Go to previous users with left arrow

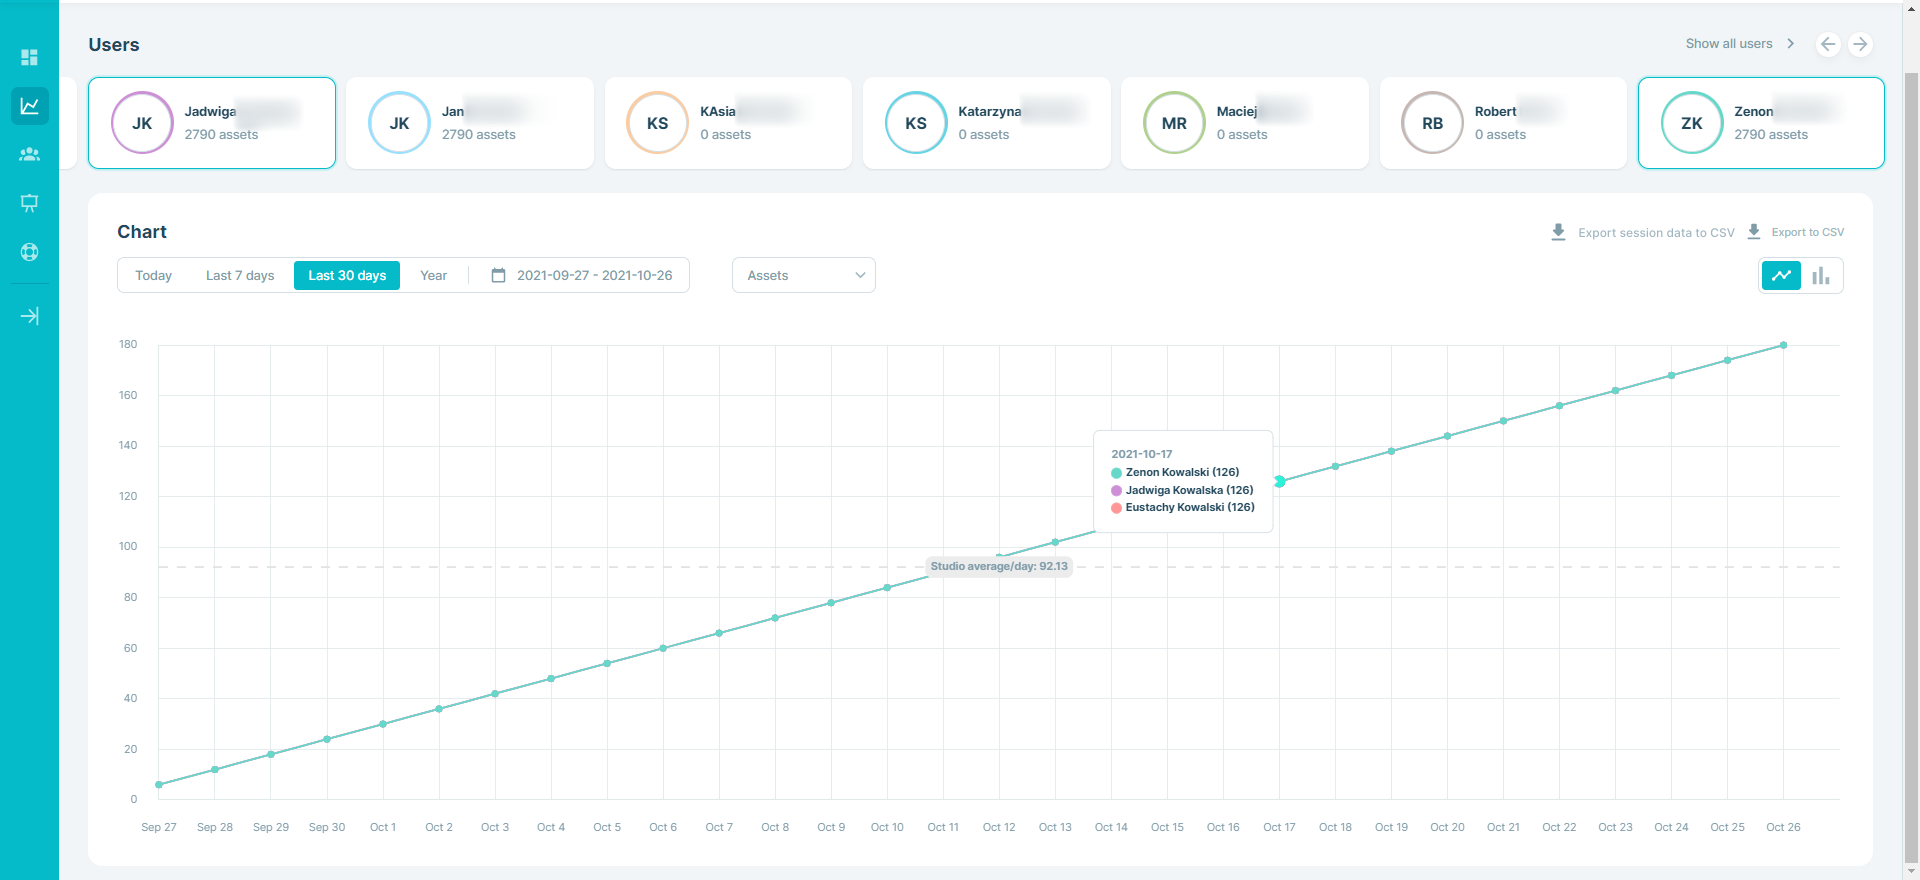point(1828,44)
